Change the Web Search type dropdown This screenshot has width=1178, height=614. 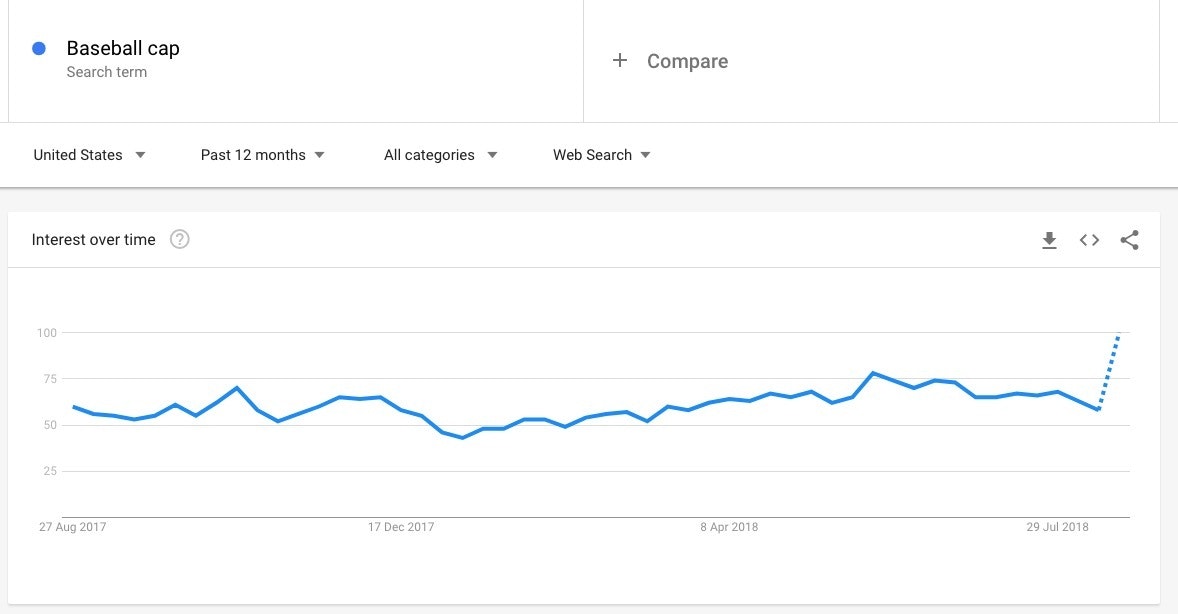coord(601,155)
